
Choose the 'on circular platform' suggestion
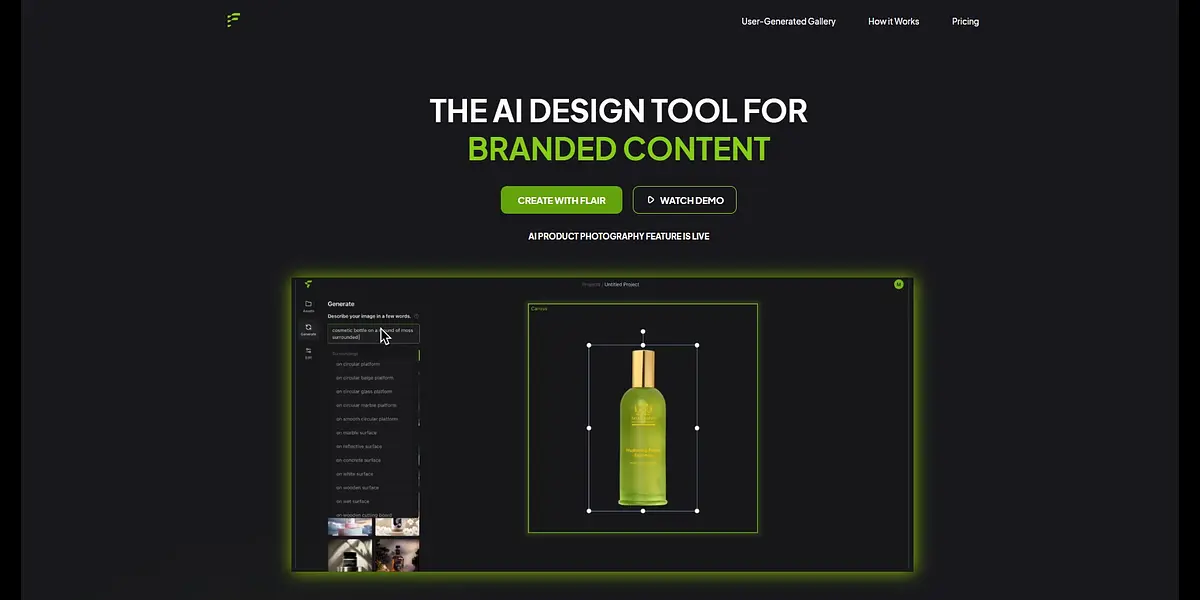pos(357,364)
